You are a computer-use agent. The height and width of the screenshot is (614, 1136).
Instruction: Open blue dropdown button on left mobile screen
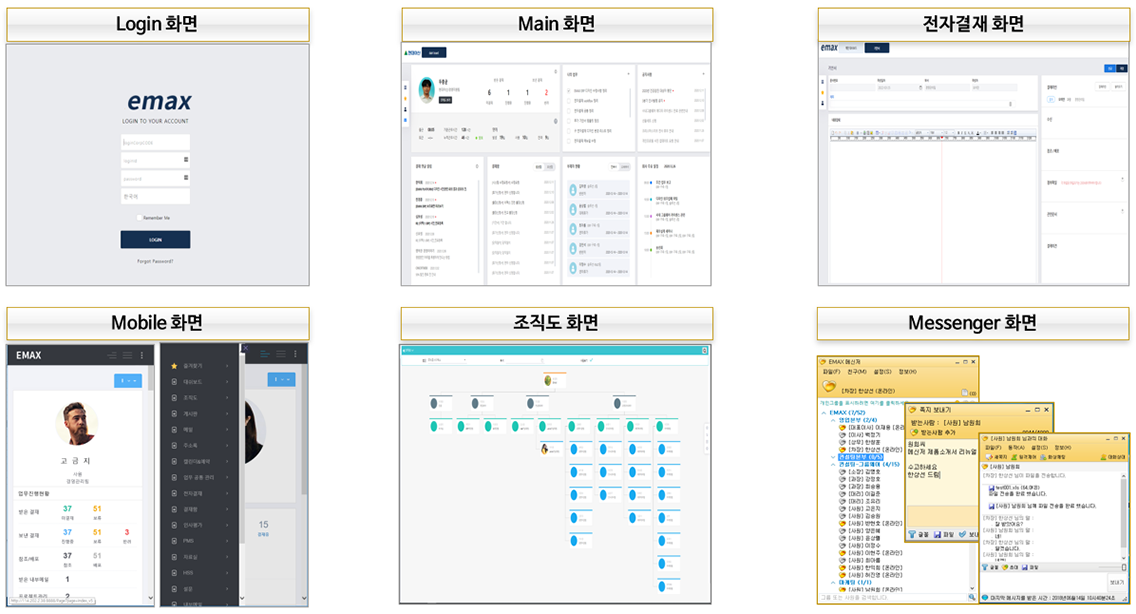coord(128,381)
